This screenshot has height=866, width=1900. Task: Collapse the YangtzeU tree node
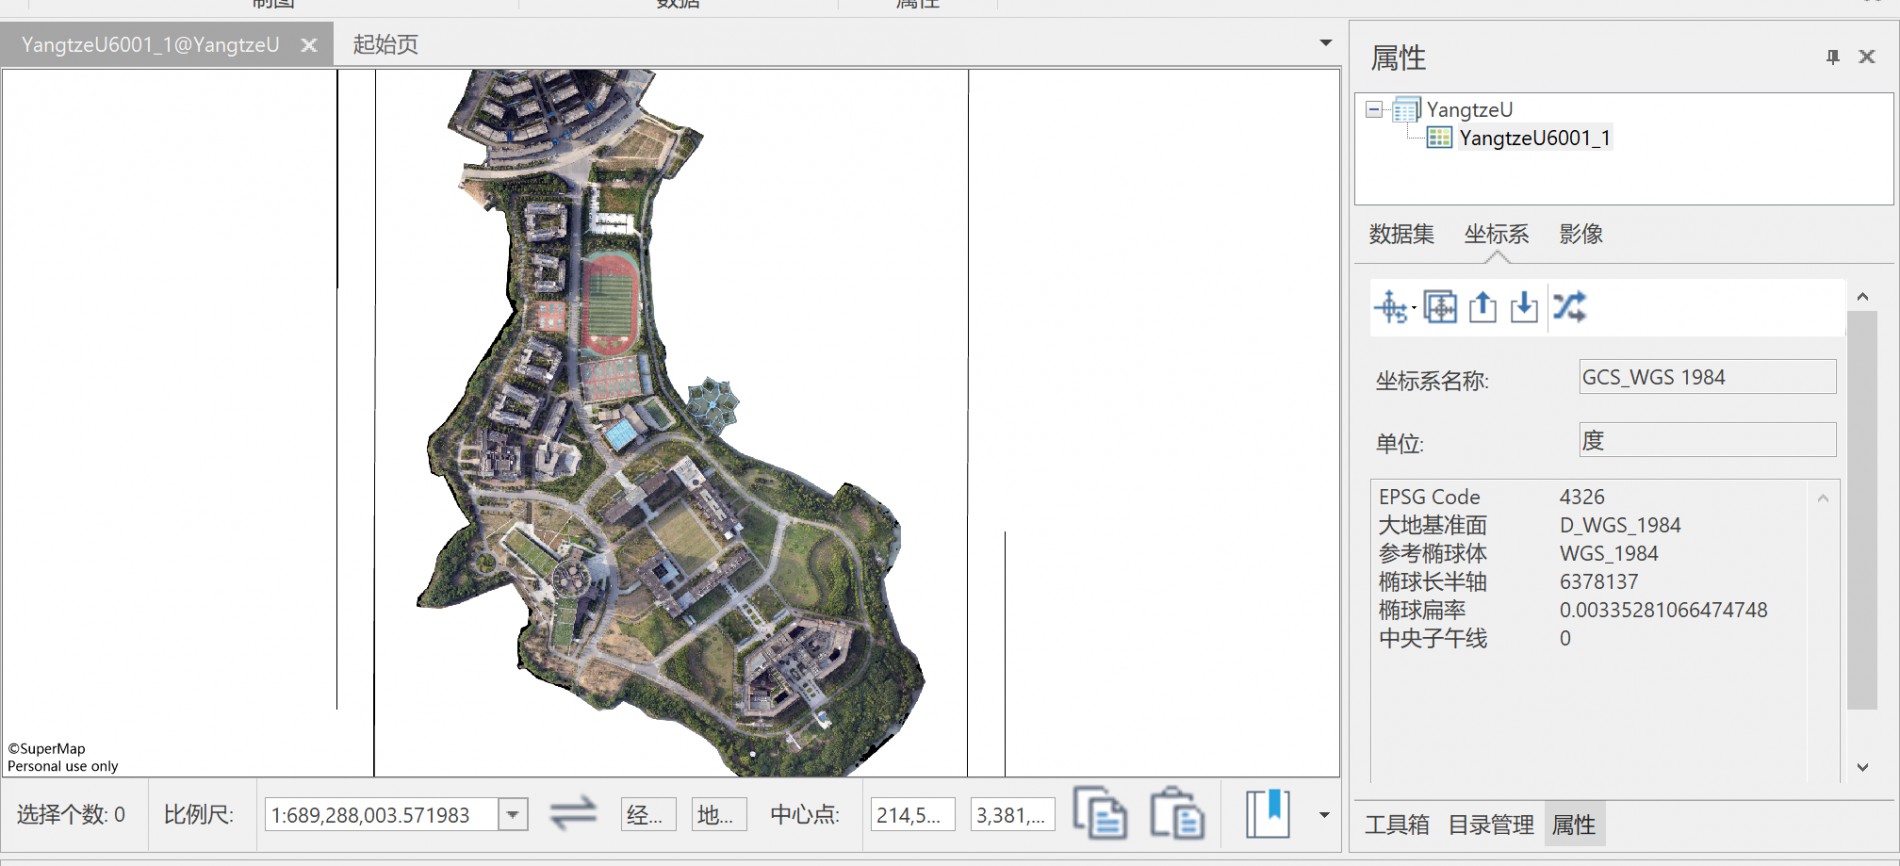click(x=1374, y=110)
